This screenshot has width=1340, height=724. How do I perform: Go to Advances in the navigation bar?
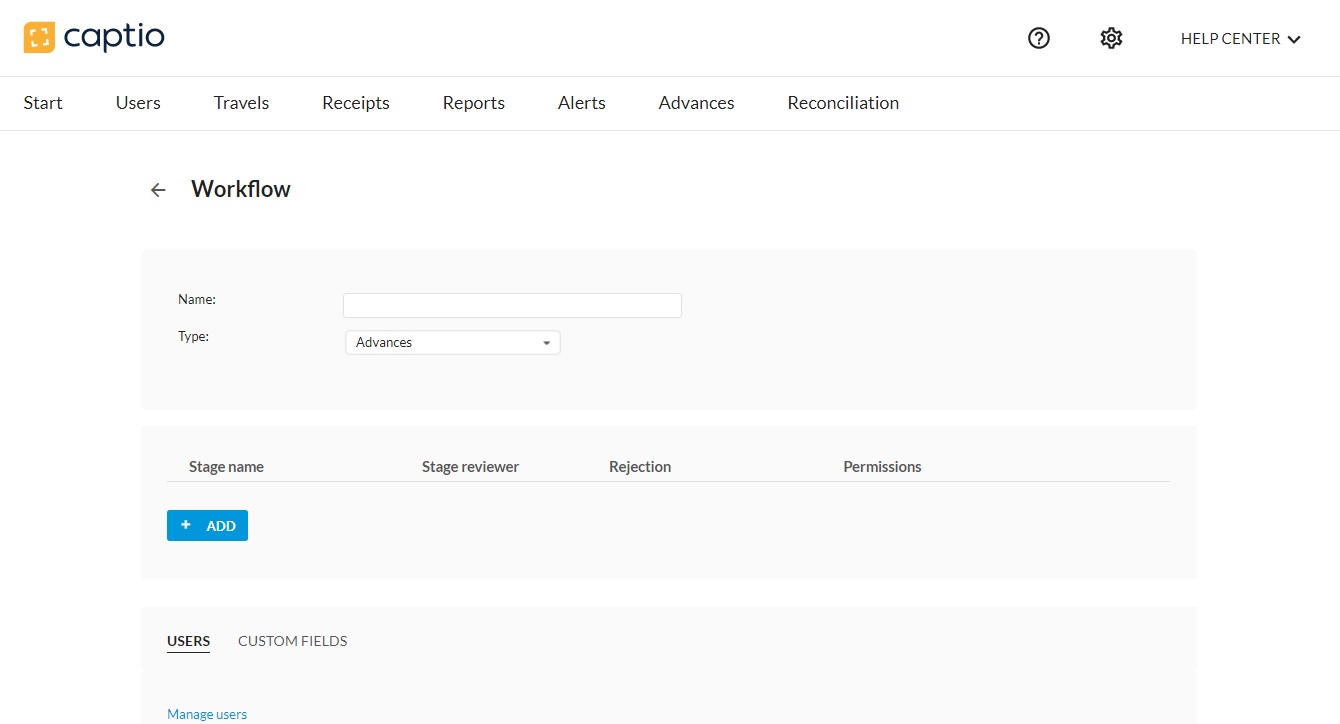pos(696,103)
